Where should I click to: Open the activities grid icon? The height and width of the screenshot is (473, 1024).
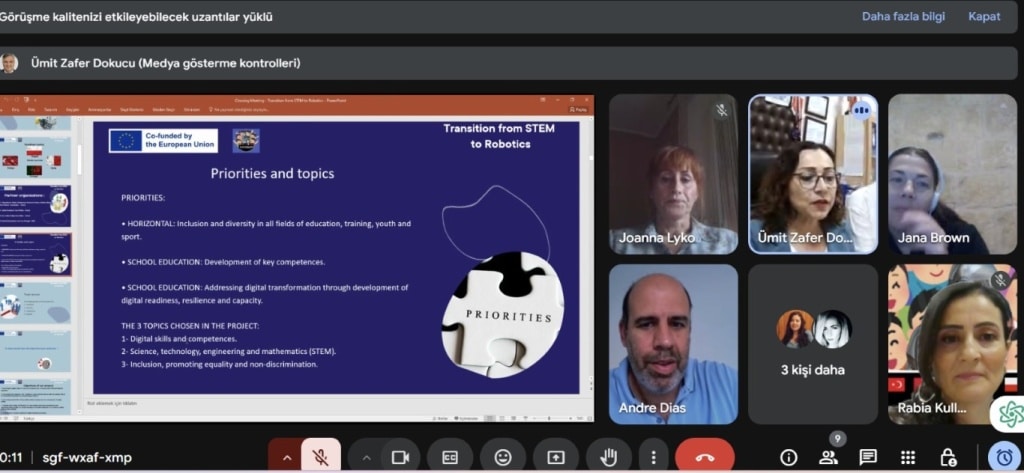click(x=908, y=457)
